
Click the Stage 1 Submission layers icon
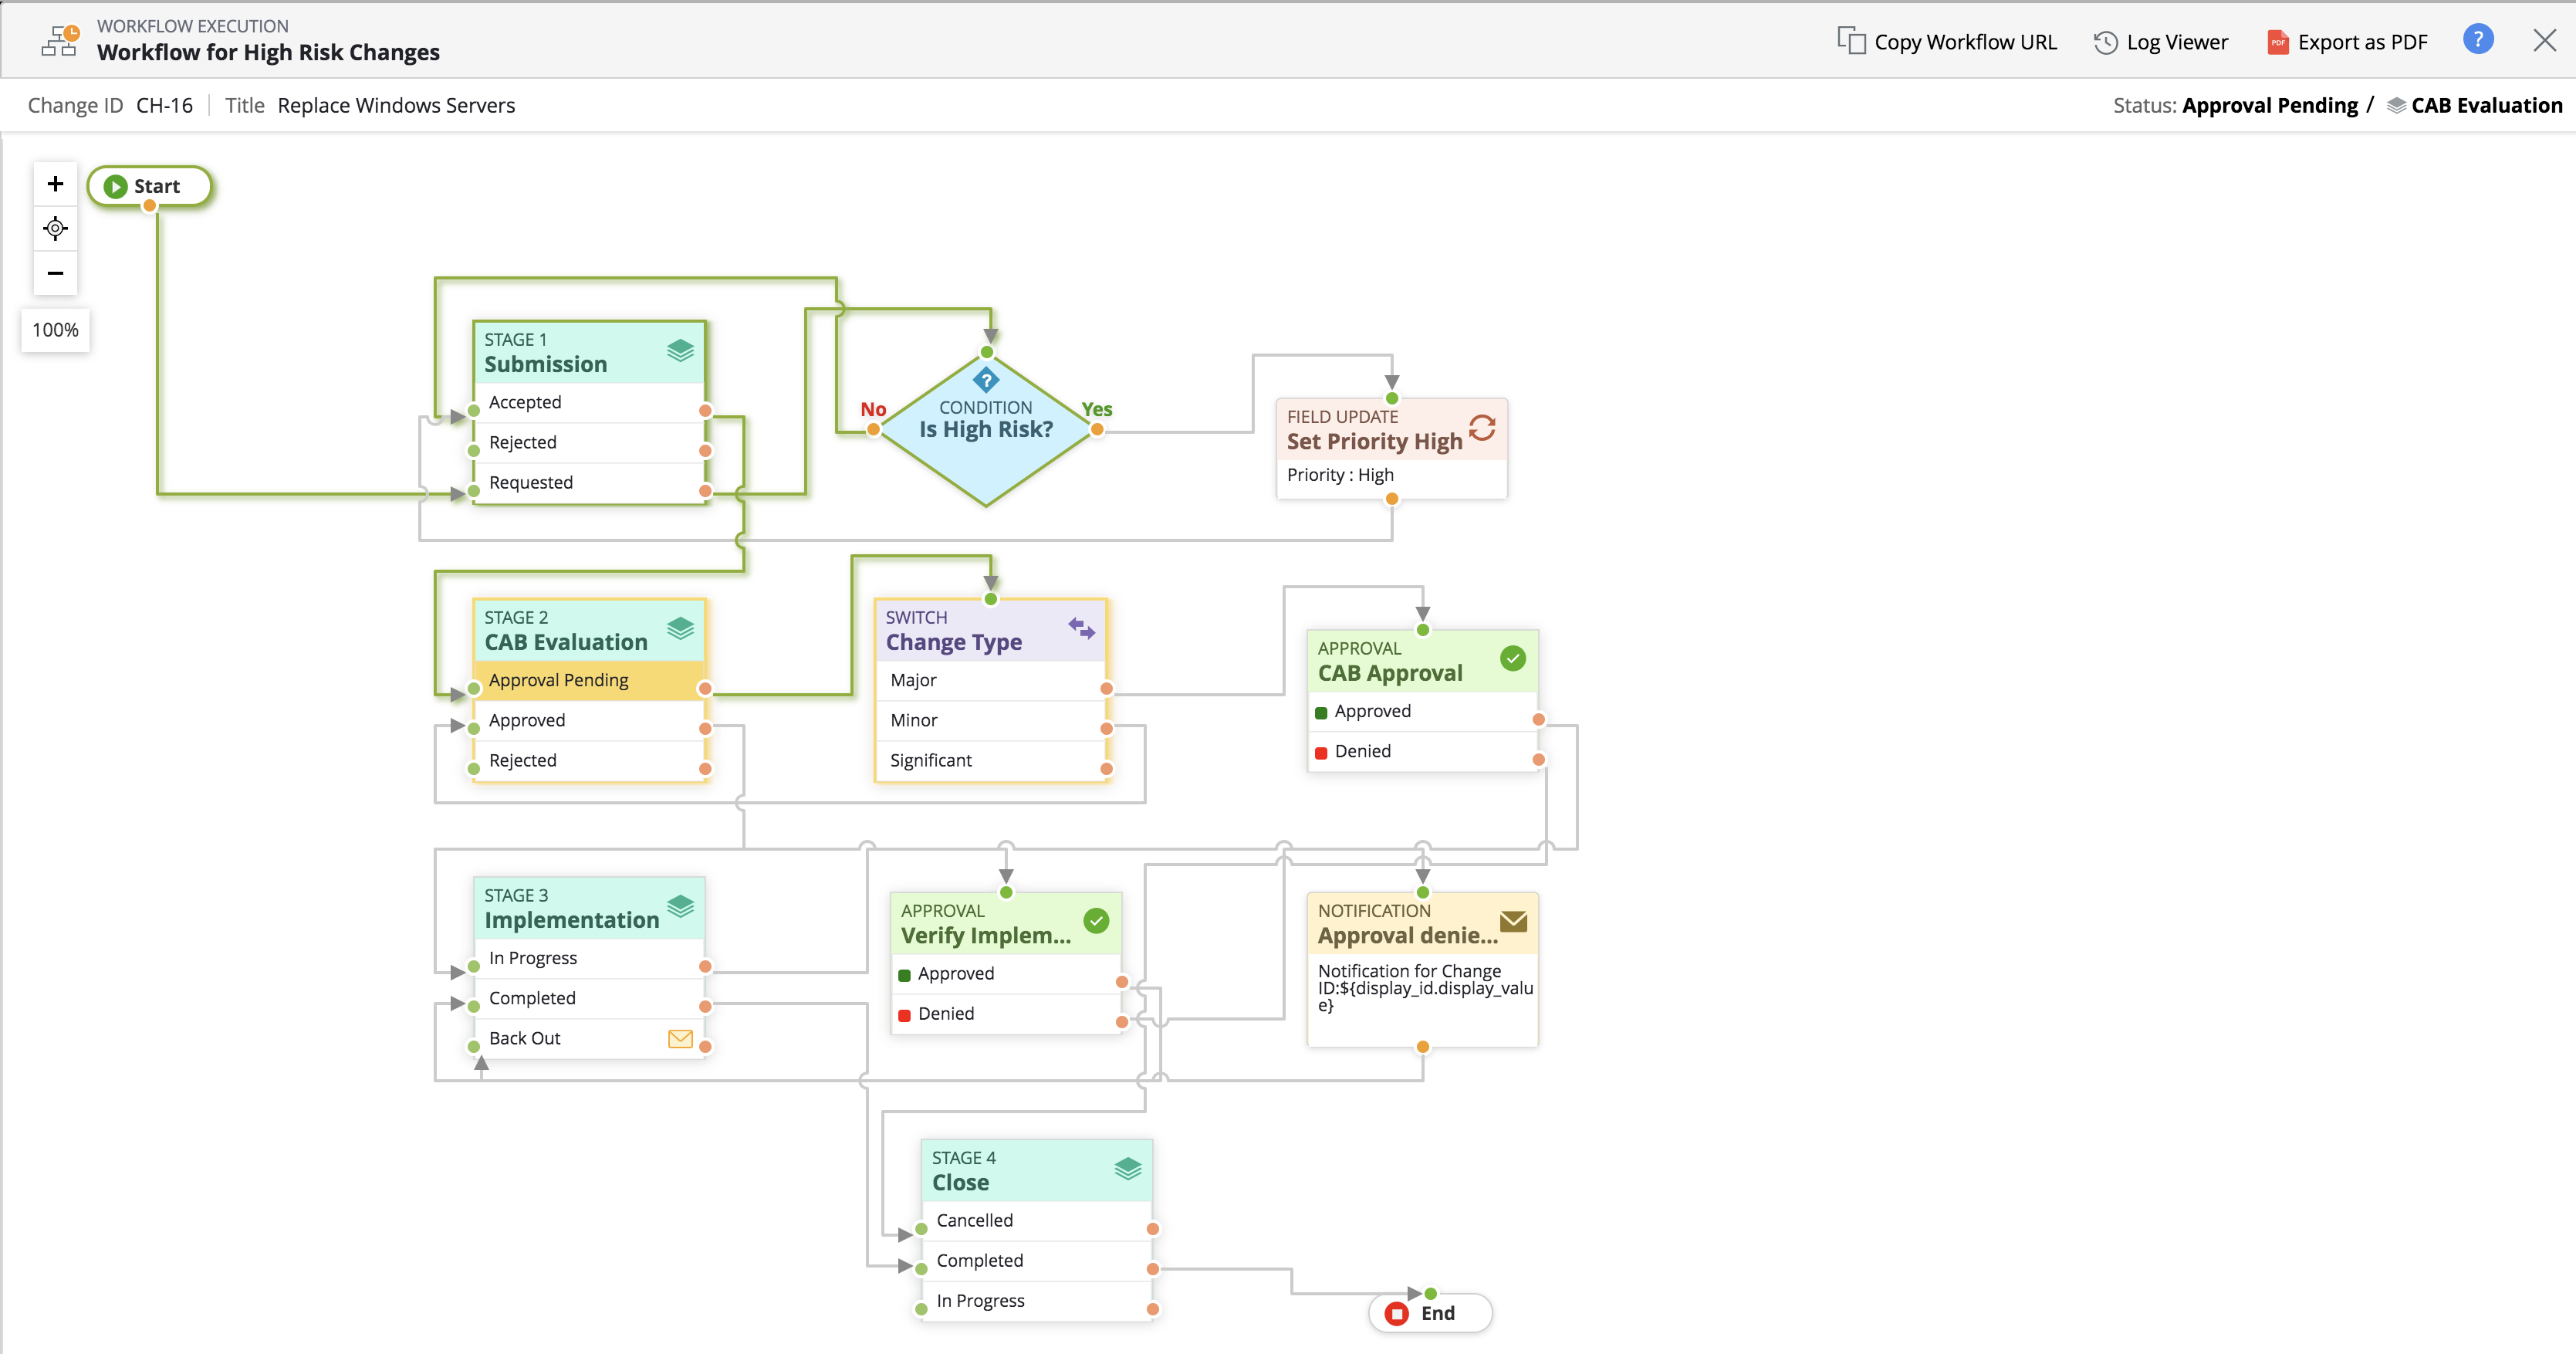point(680,351)
